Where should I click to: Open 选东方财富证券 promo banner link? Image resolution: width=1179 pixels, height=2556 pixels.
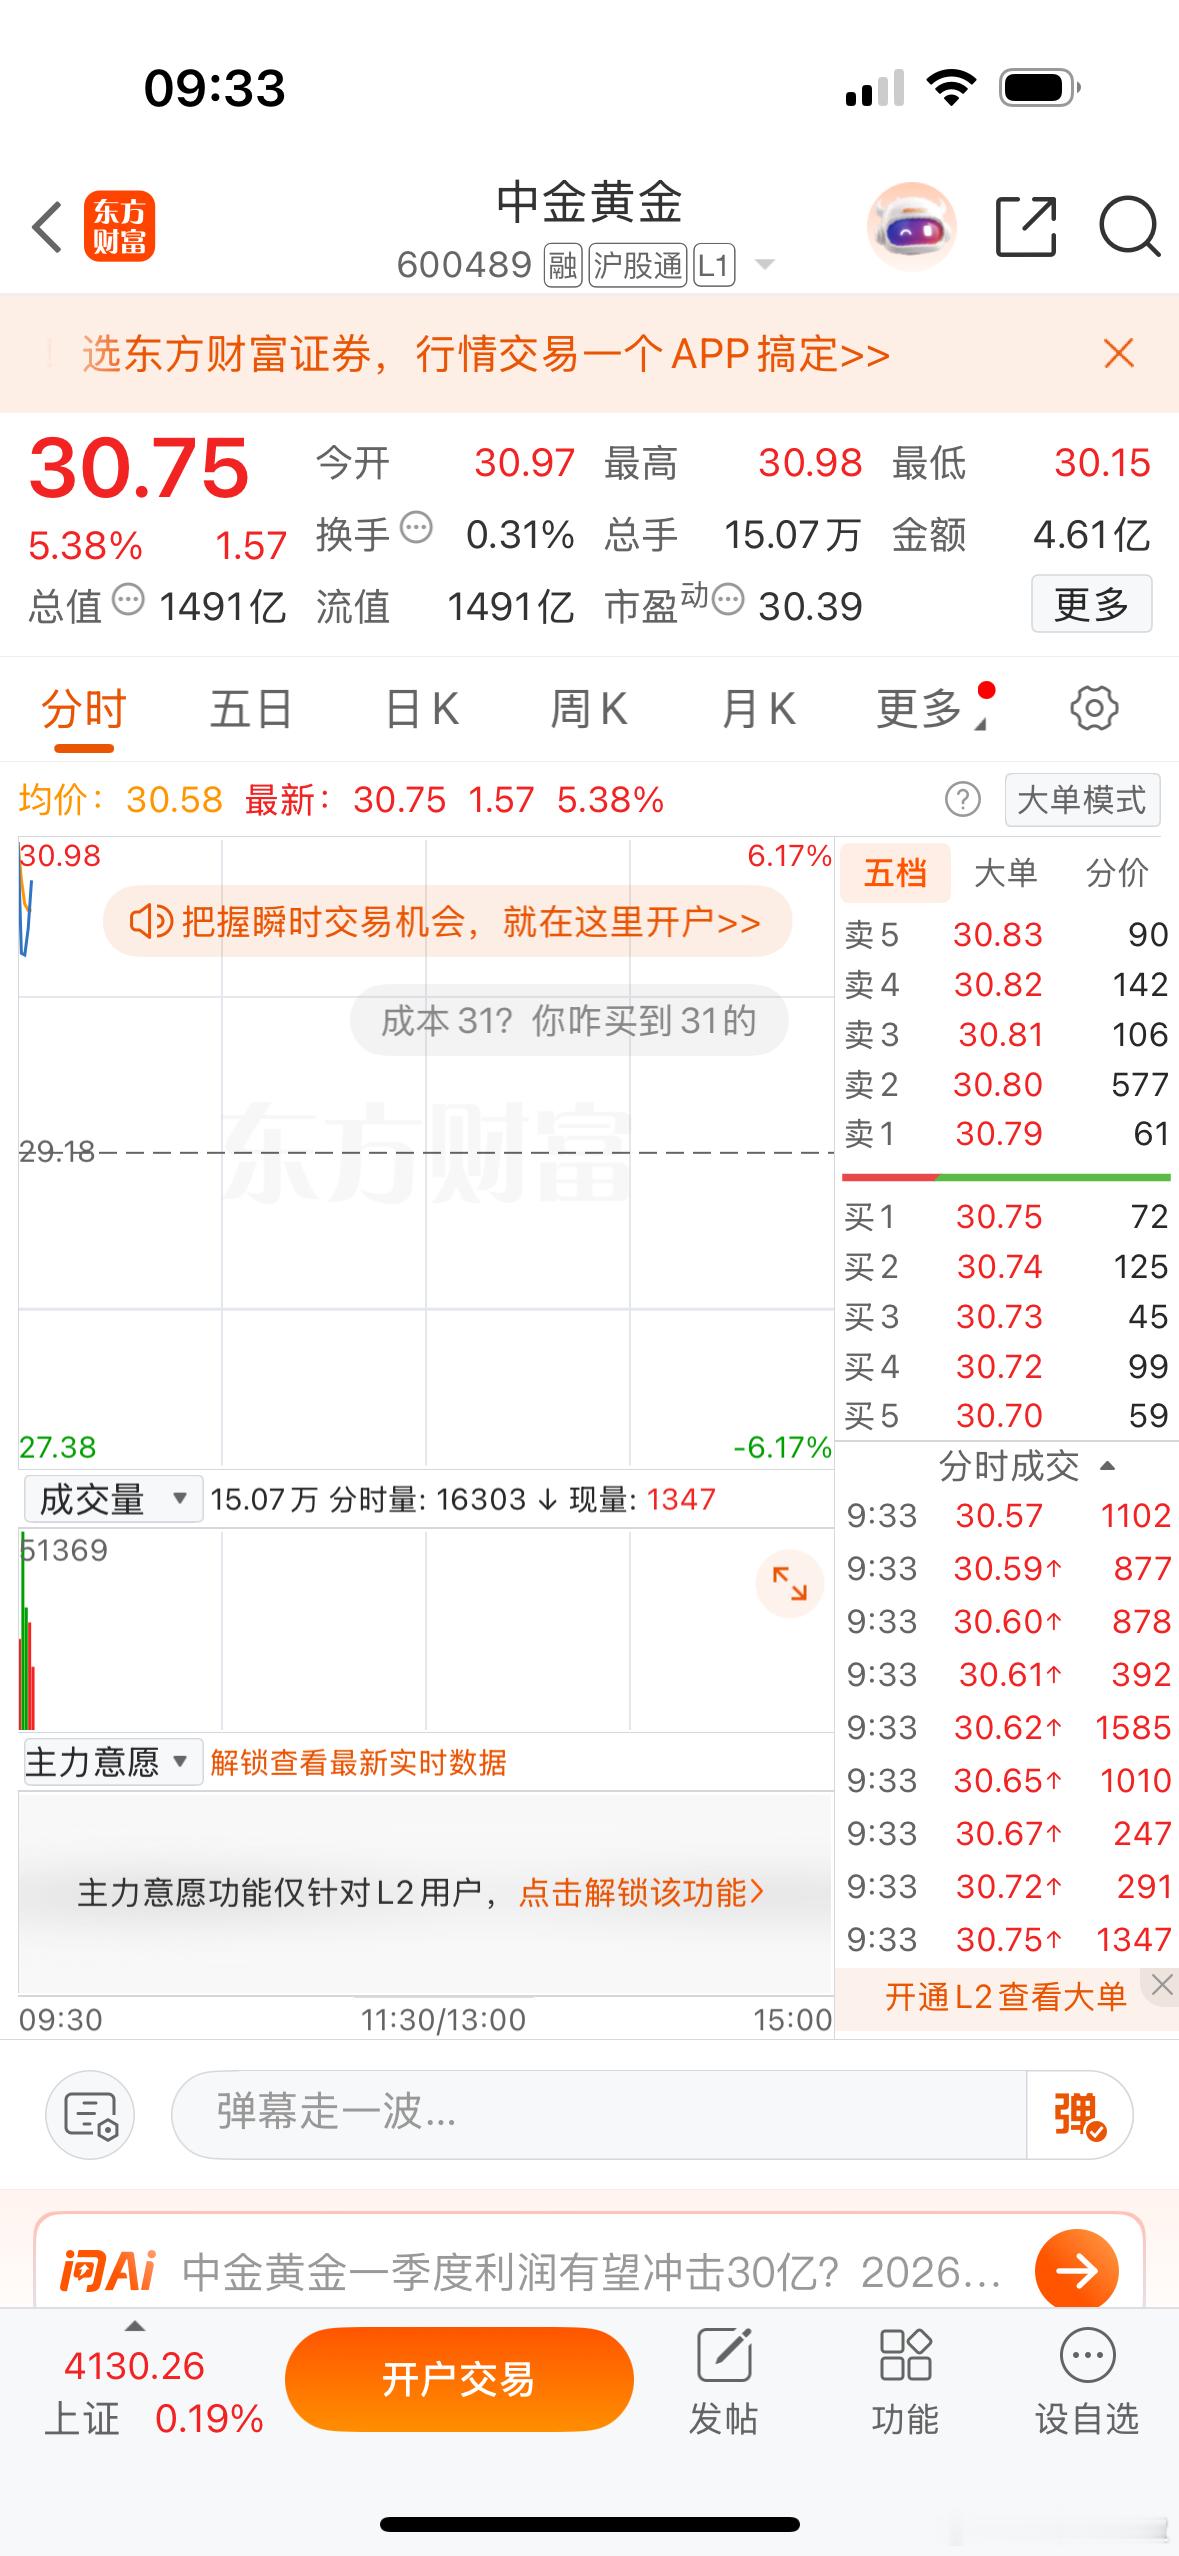pyautogui.click(x=486, y=354)
